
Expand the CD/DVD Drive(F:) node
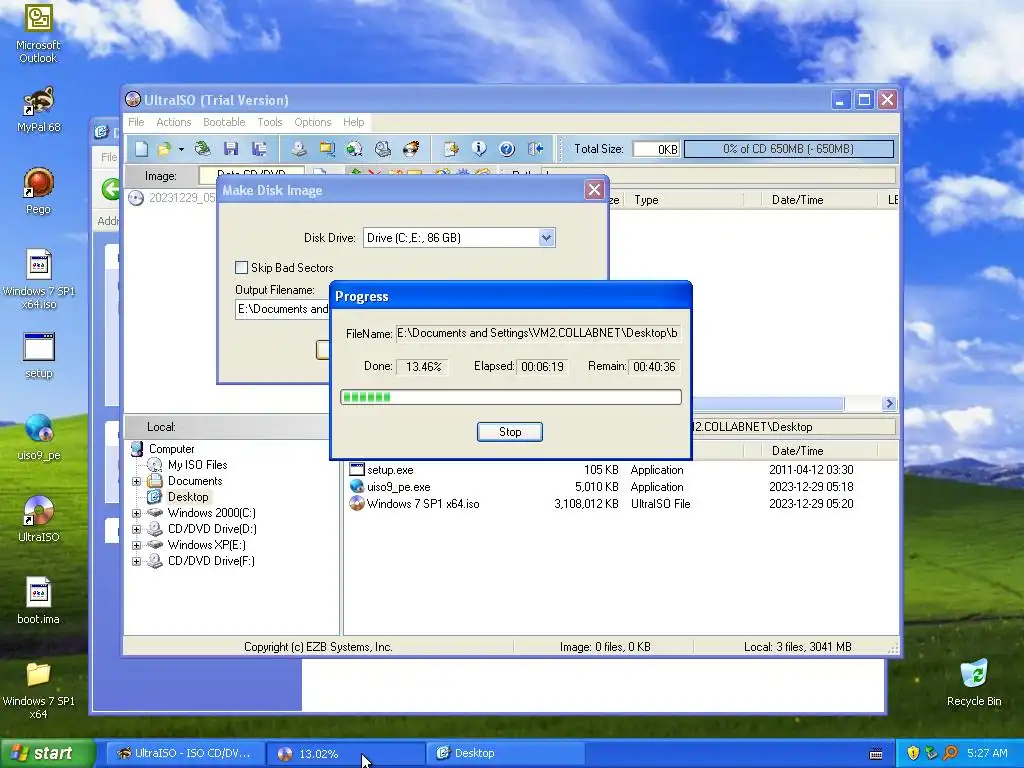pos(136,562)
